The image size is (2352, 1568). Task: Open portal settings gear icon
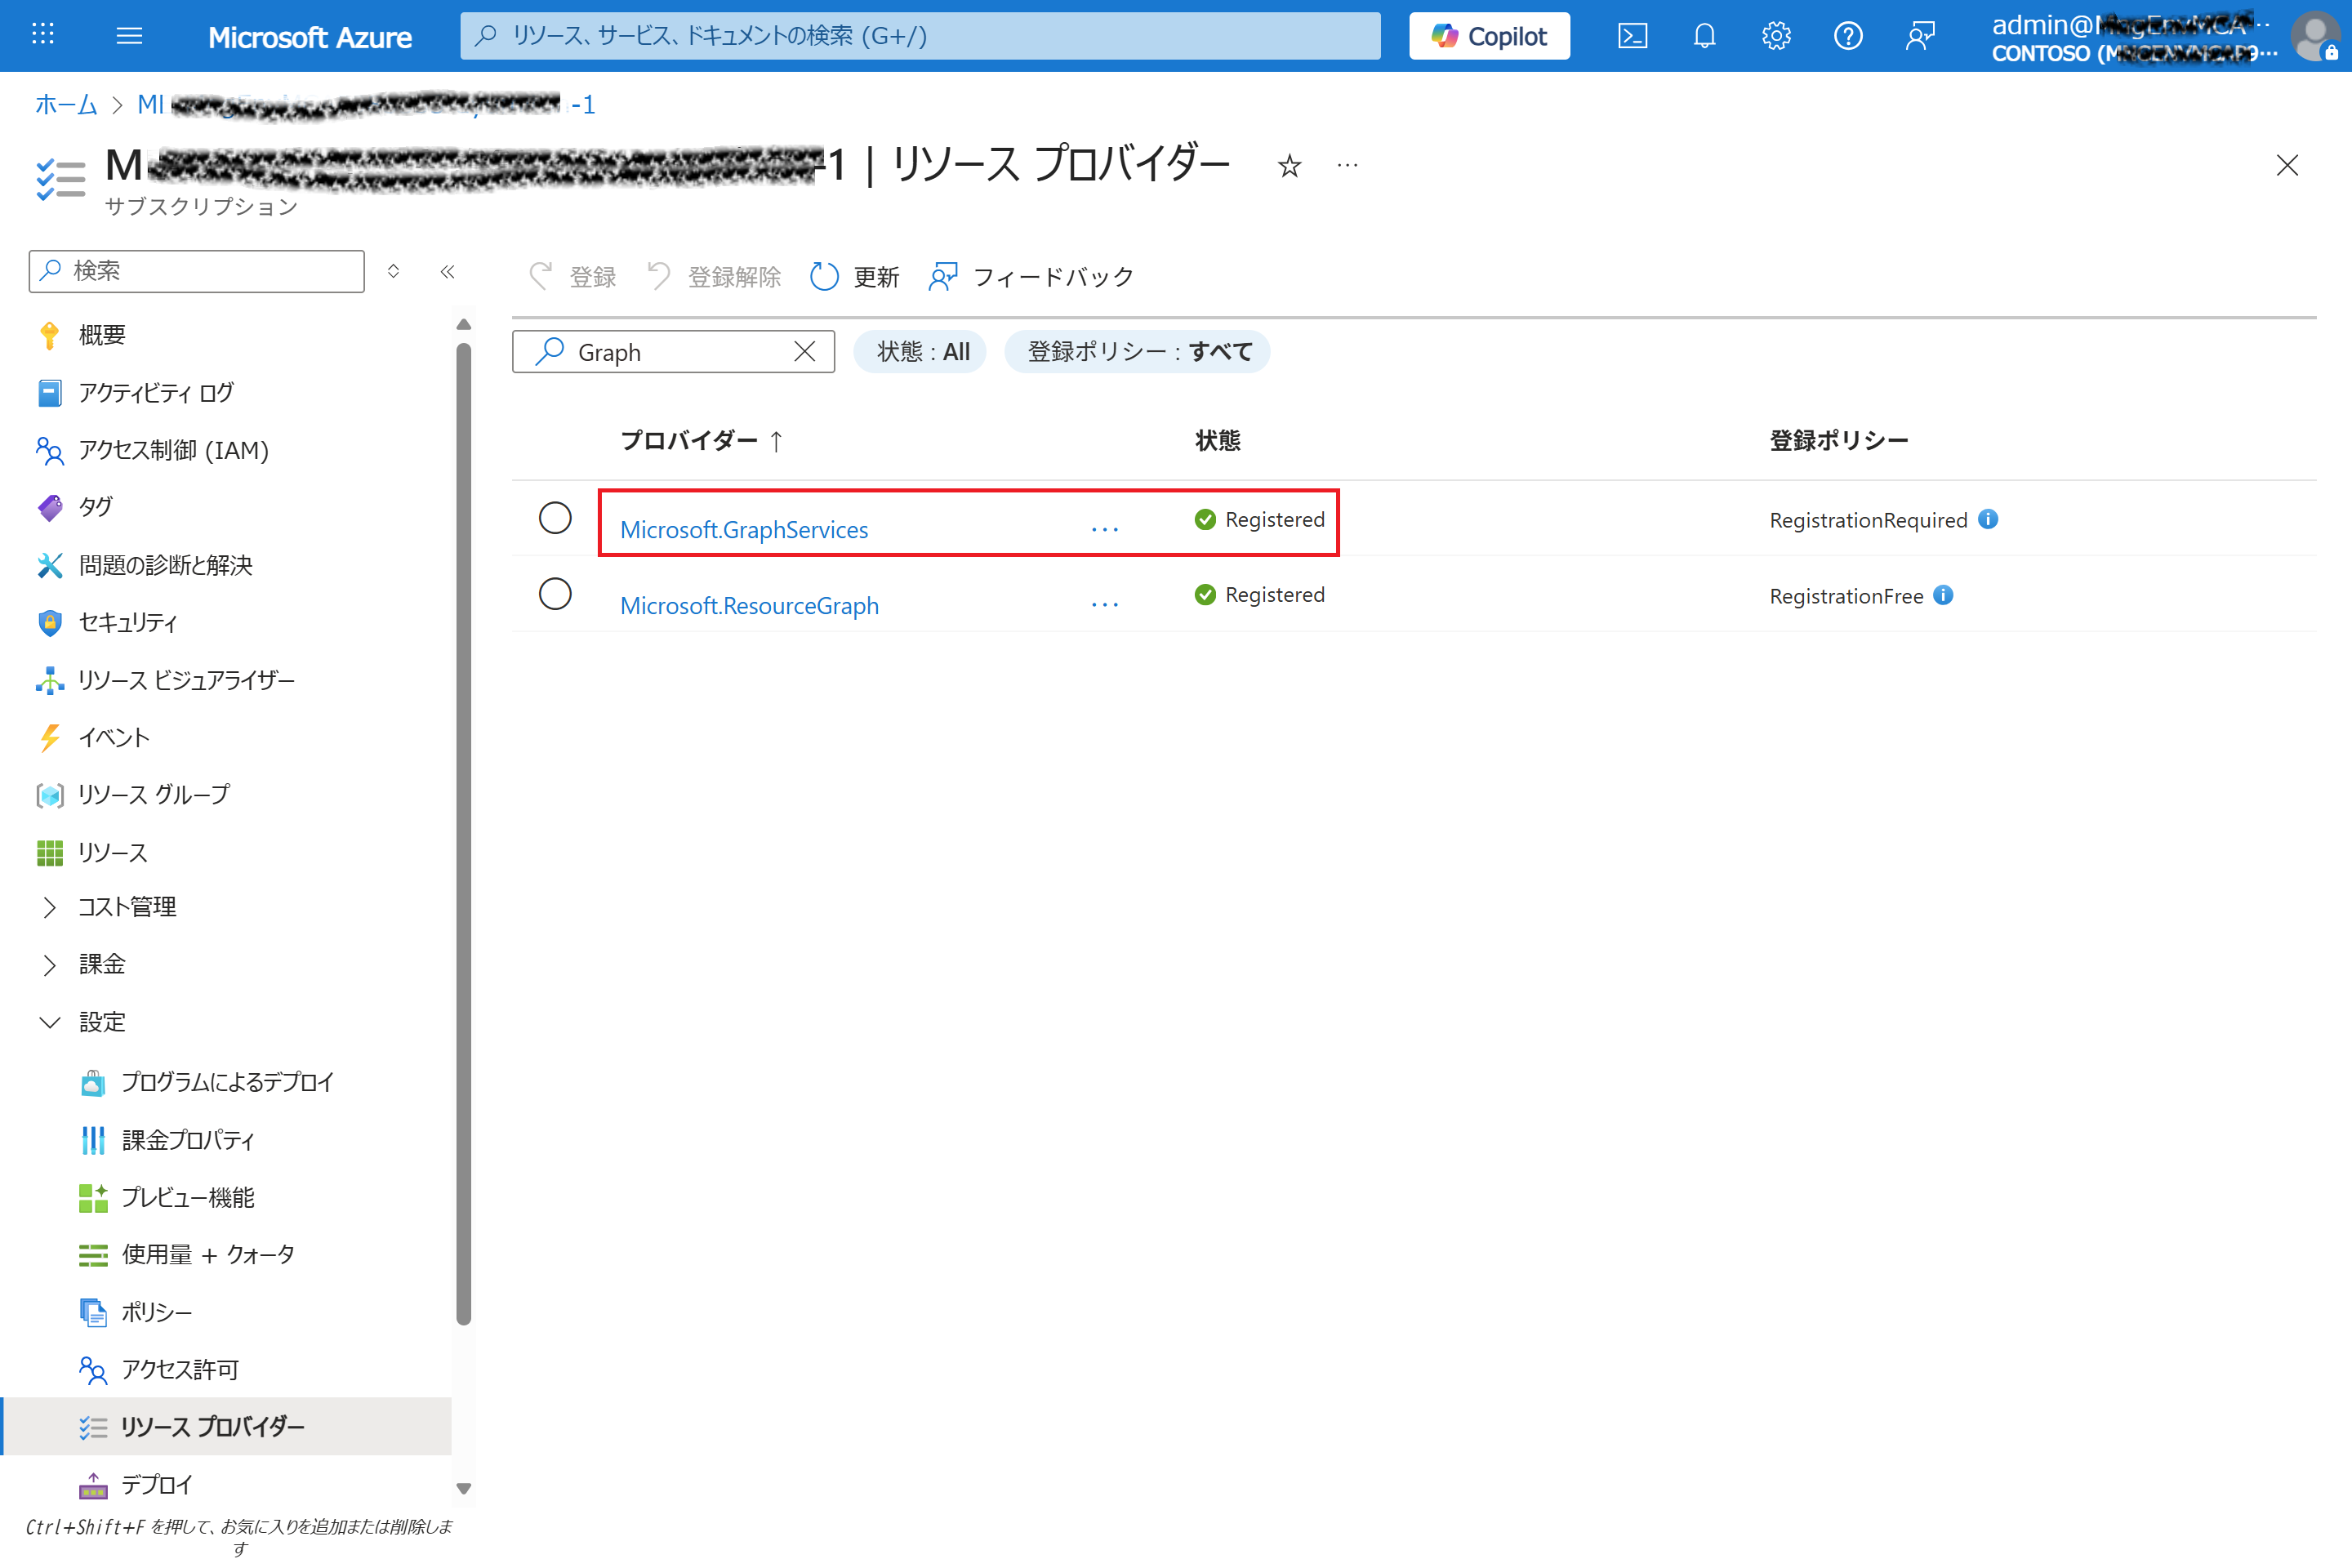click(1776, 36)
